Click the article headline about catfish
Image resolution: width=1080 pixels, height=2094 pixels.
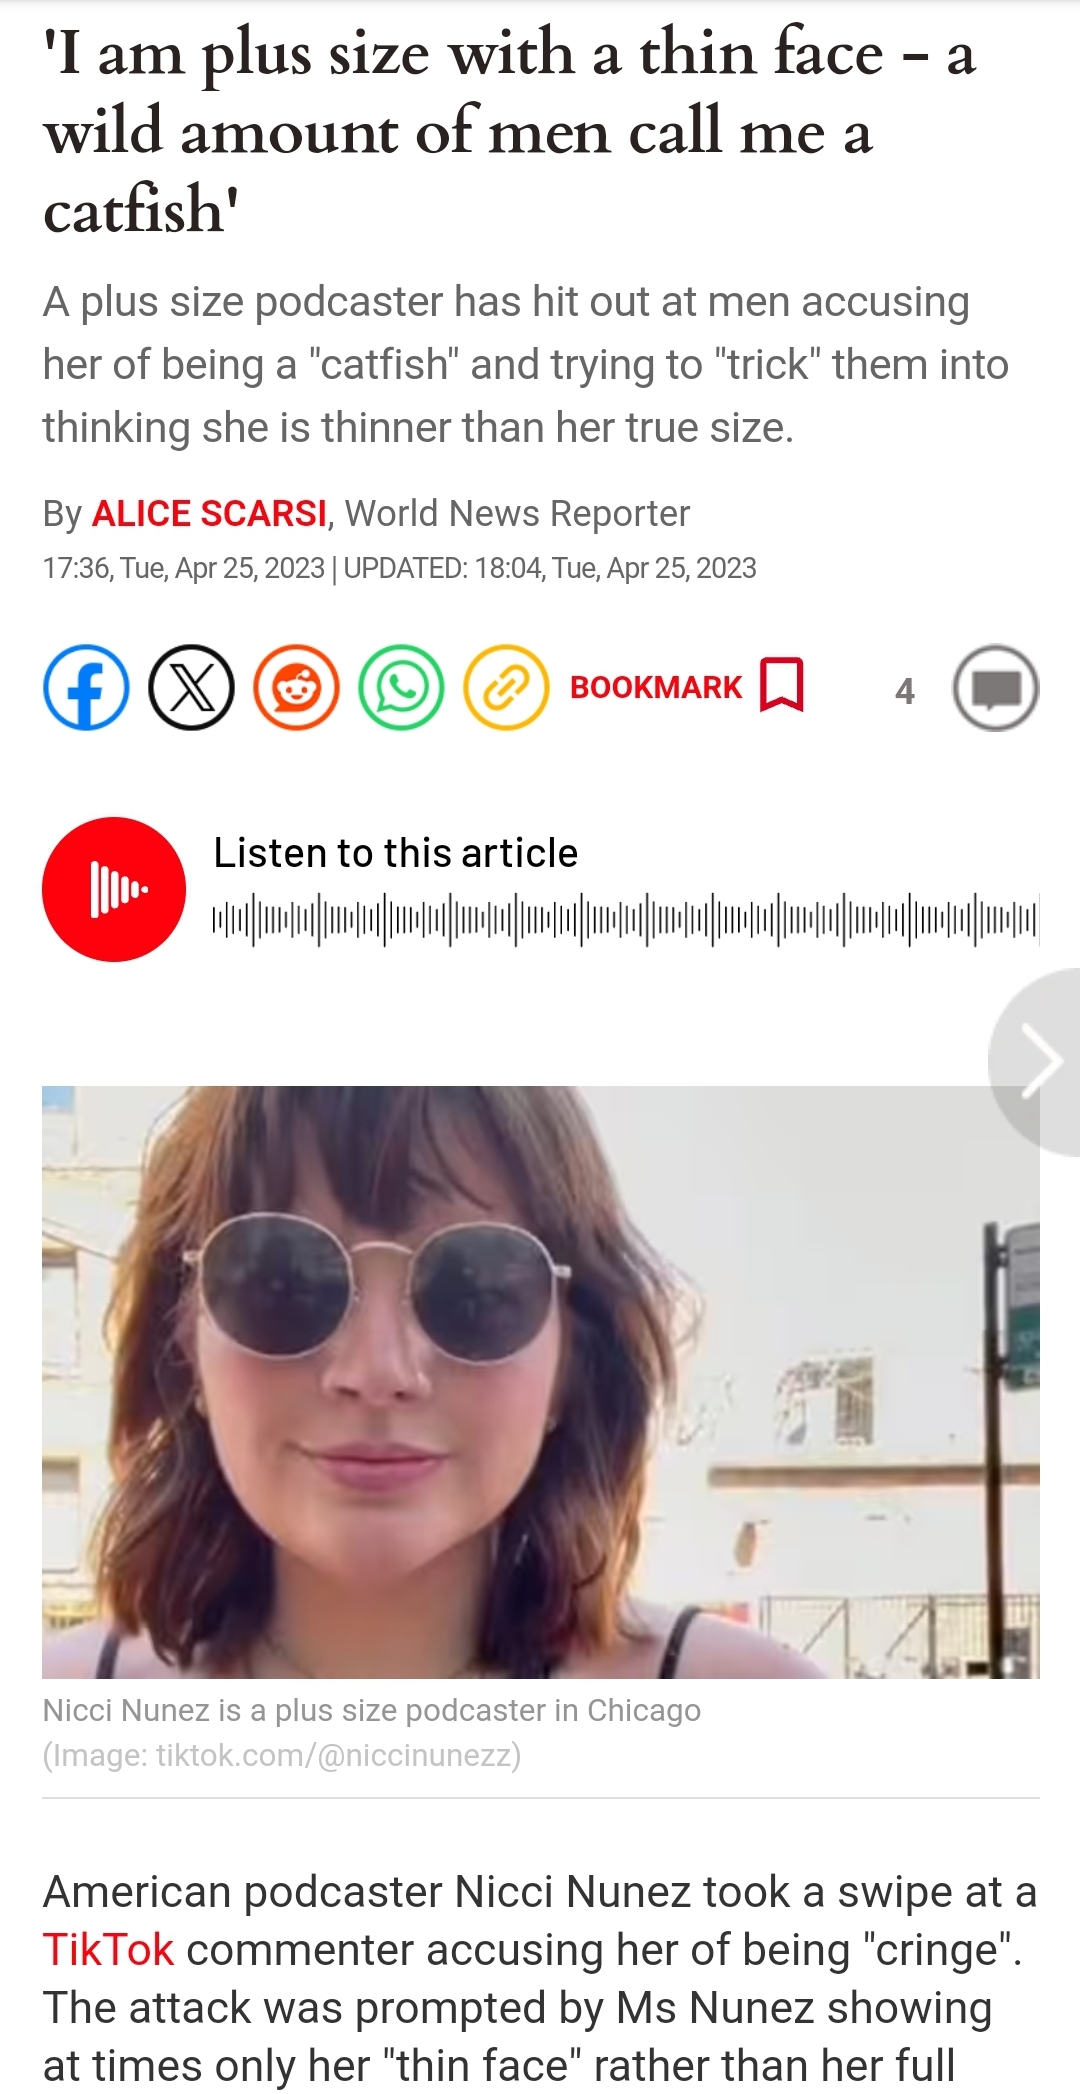click(x=509, y=131)
